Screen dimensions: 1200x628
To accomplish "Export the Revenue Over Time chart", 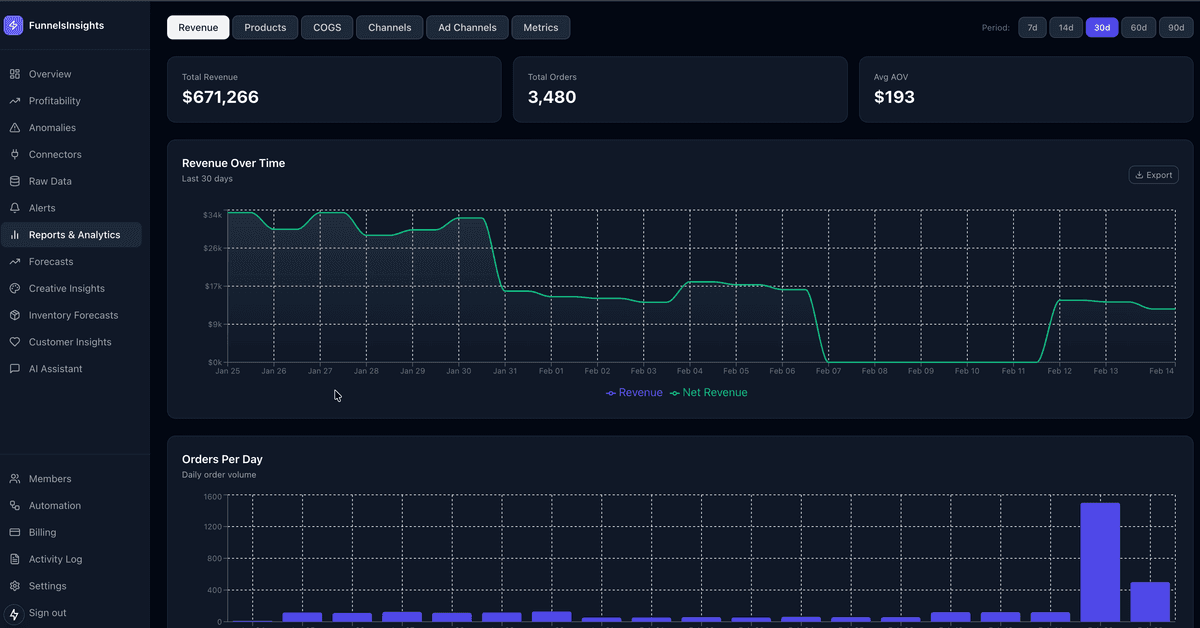I will click(1153, 175).
